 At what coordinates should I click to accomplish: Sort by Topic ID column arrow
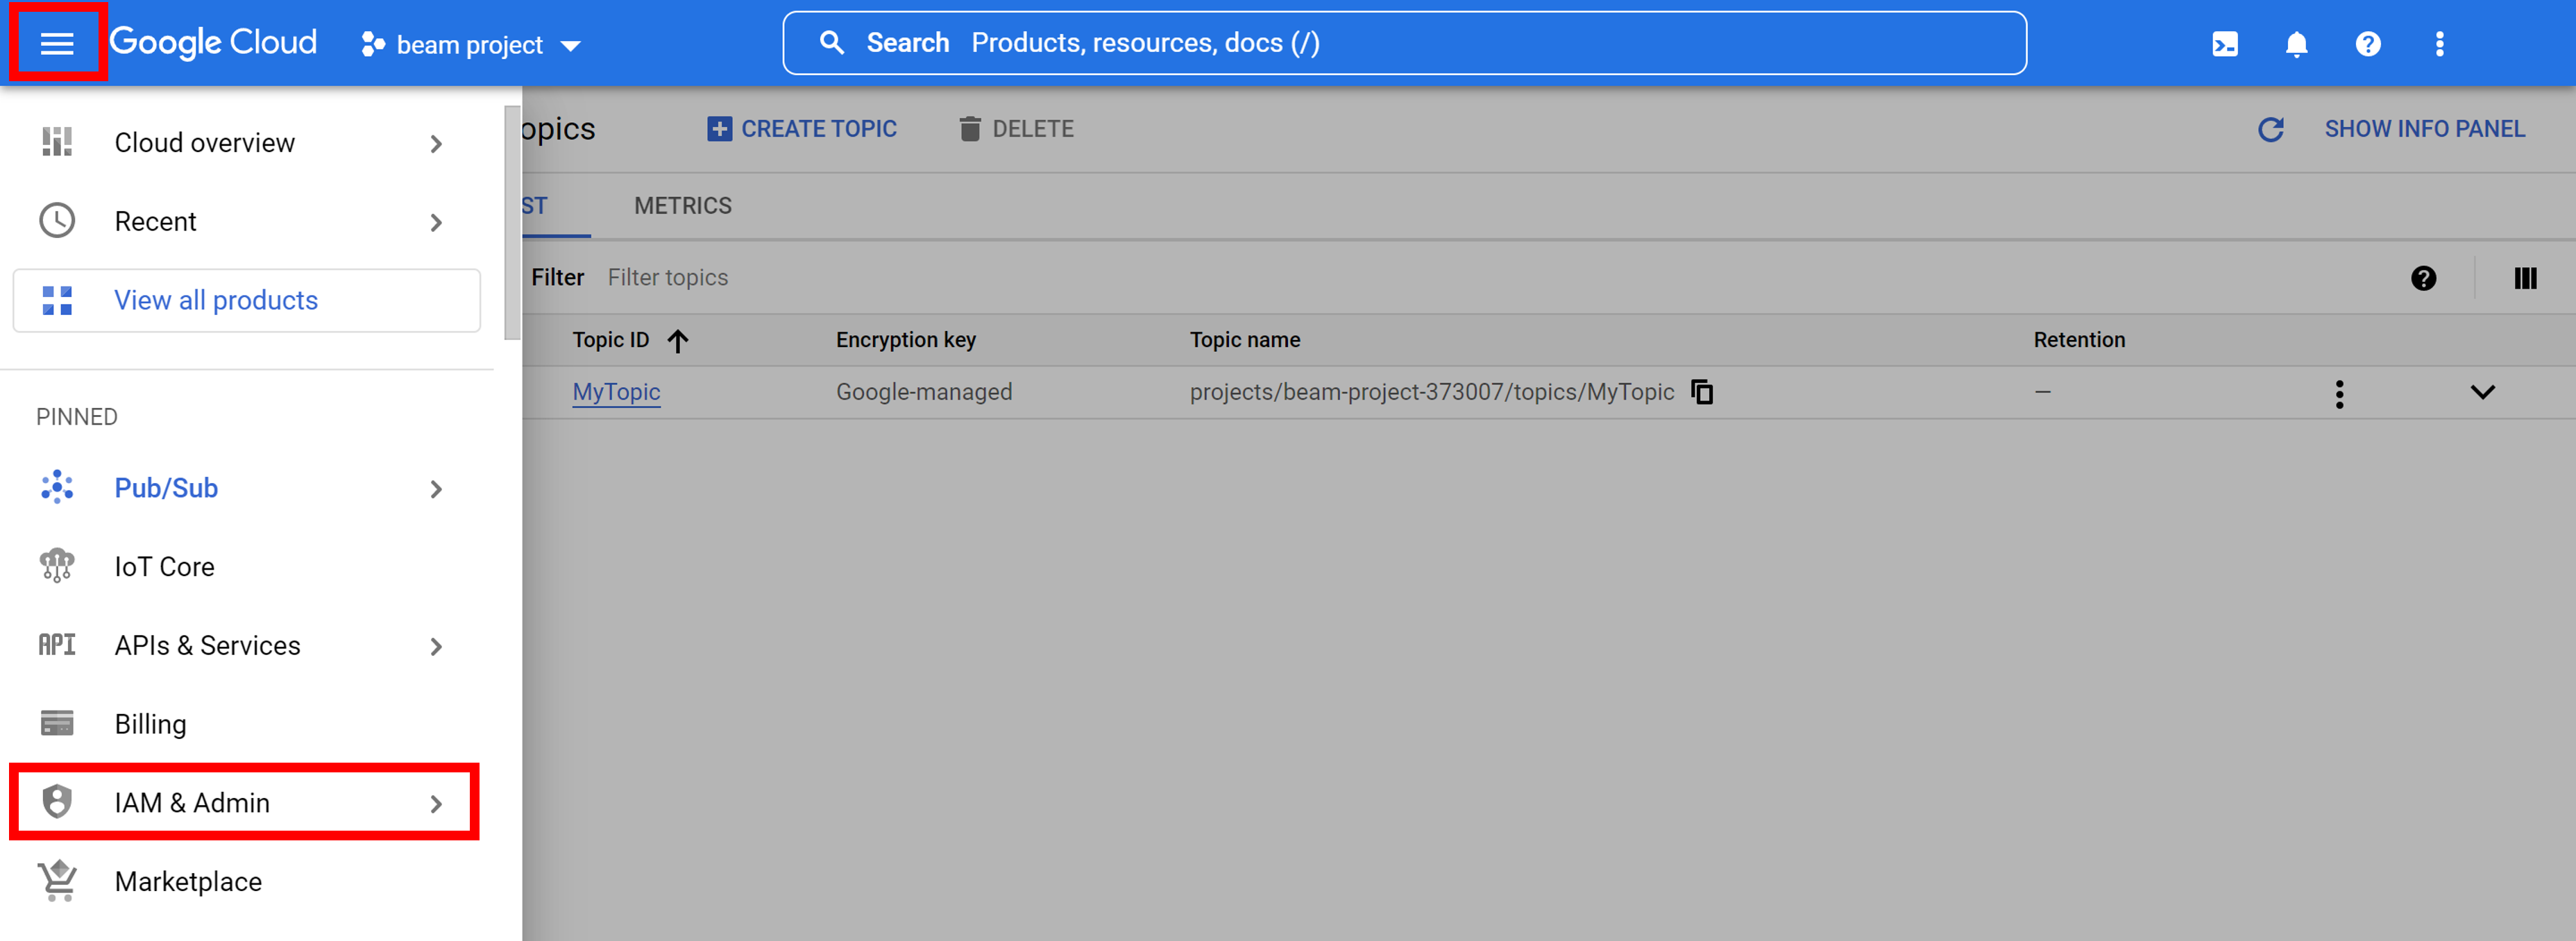678,341
